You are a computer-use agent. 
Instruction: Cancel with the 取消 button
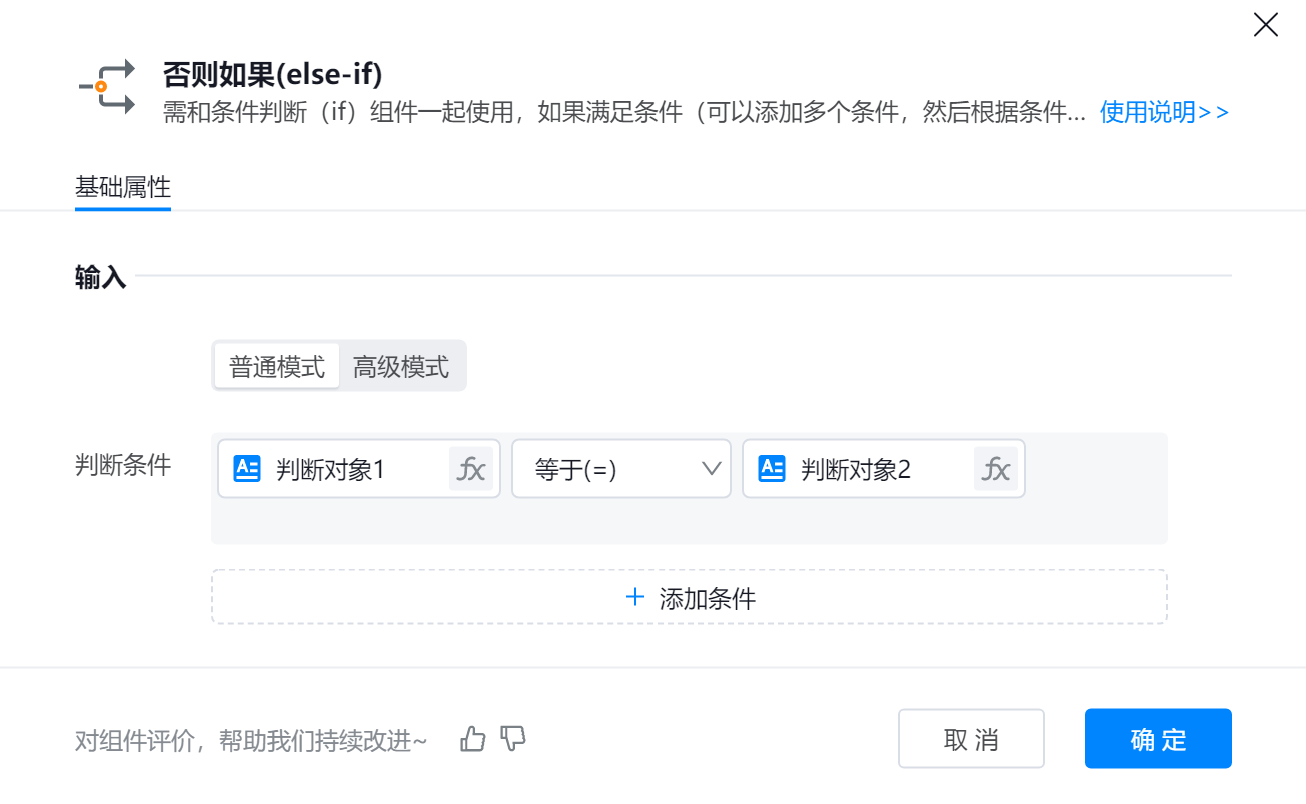pyautogui.click(x=971, y=739)
